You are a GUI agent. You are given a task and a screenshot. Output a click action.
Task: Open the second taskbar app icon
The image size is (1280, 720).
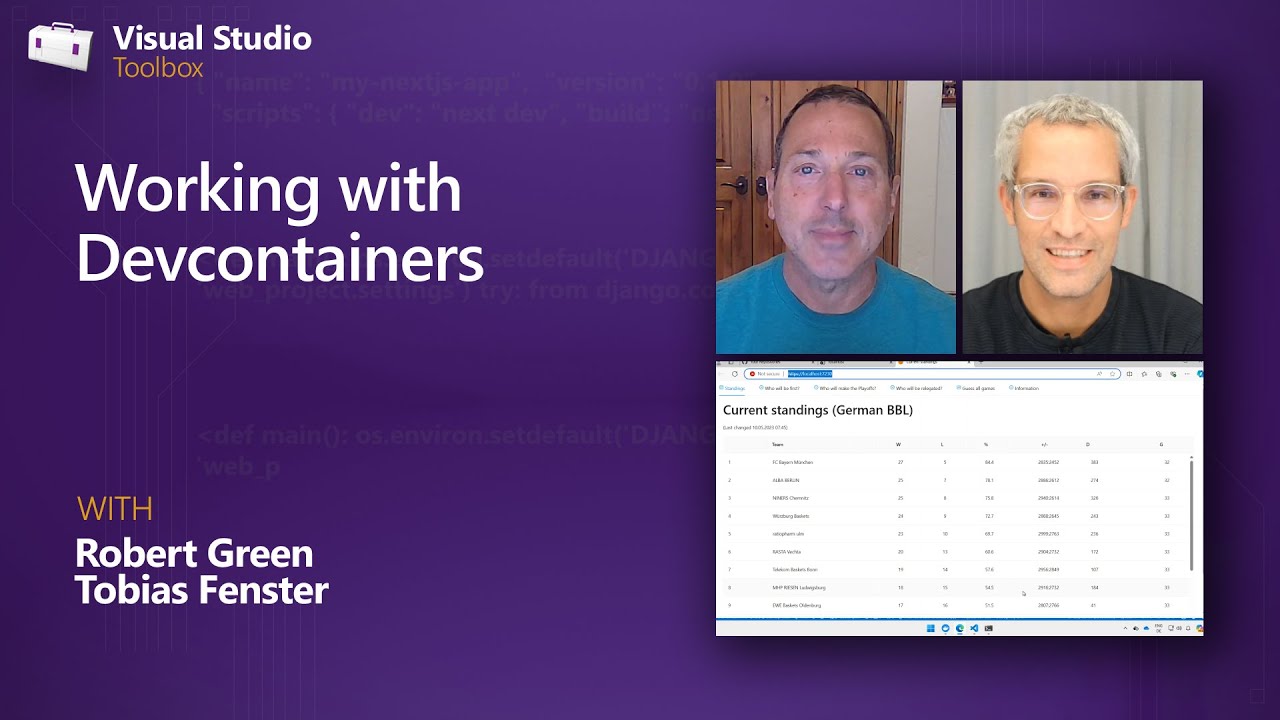pyautogui.click(x=945, y=628)
